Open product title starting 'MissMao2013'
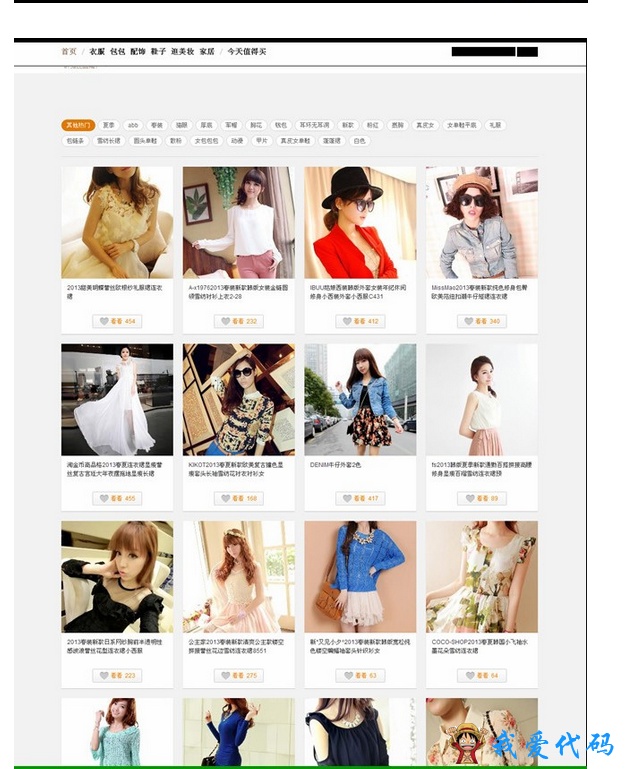The image size is (631, 769). (480, 292)
